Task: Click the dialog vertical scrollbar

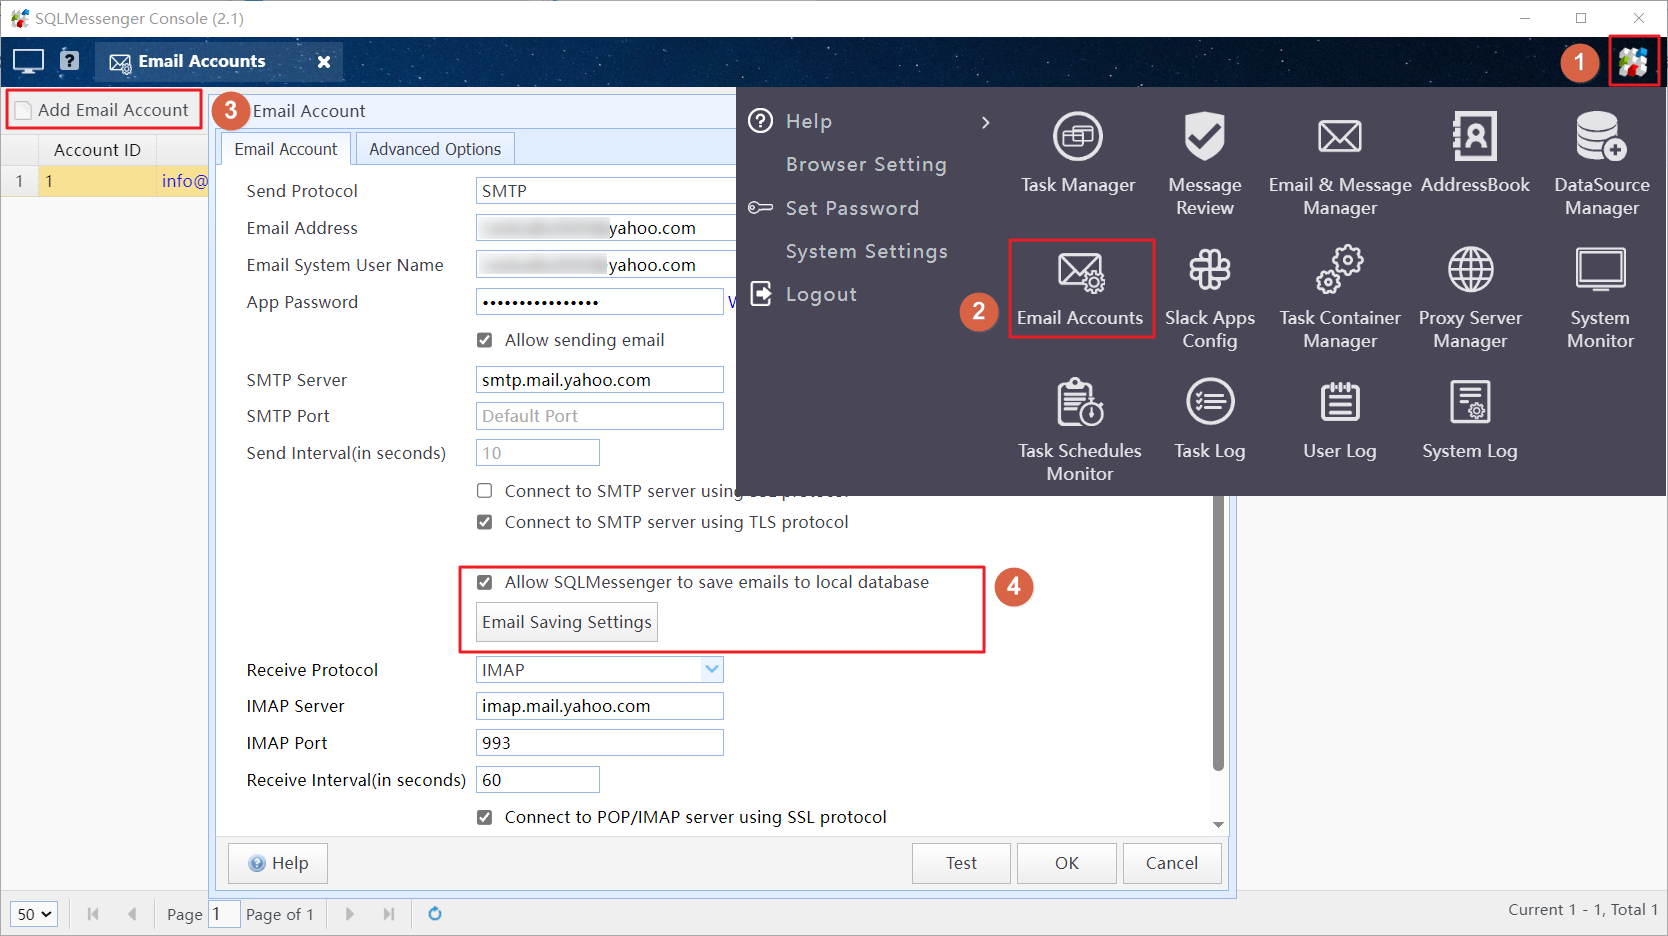Action: [x=1218, y=634]
